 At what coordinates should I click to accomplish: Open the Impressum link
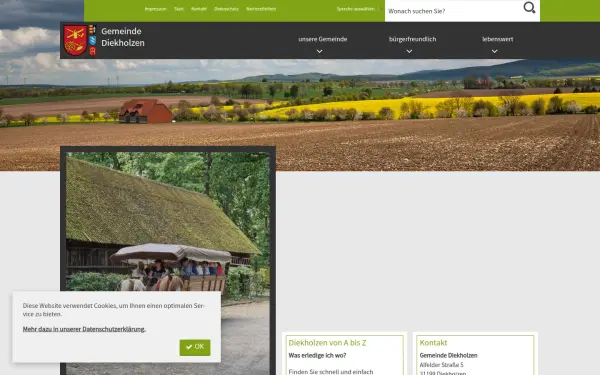point(156,9)
